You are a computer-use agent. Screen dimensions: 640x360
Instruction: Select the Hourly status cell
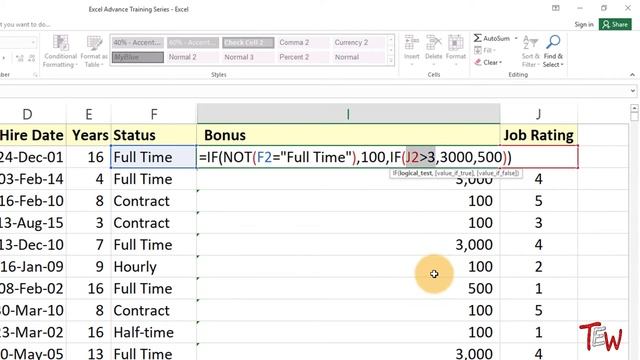pyautogui.click(x=154, y=267)
